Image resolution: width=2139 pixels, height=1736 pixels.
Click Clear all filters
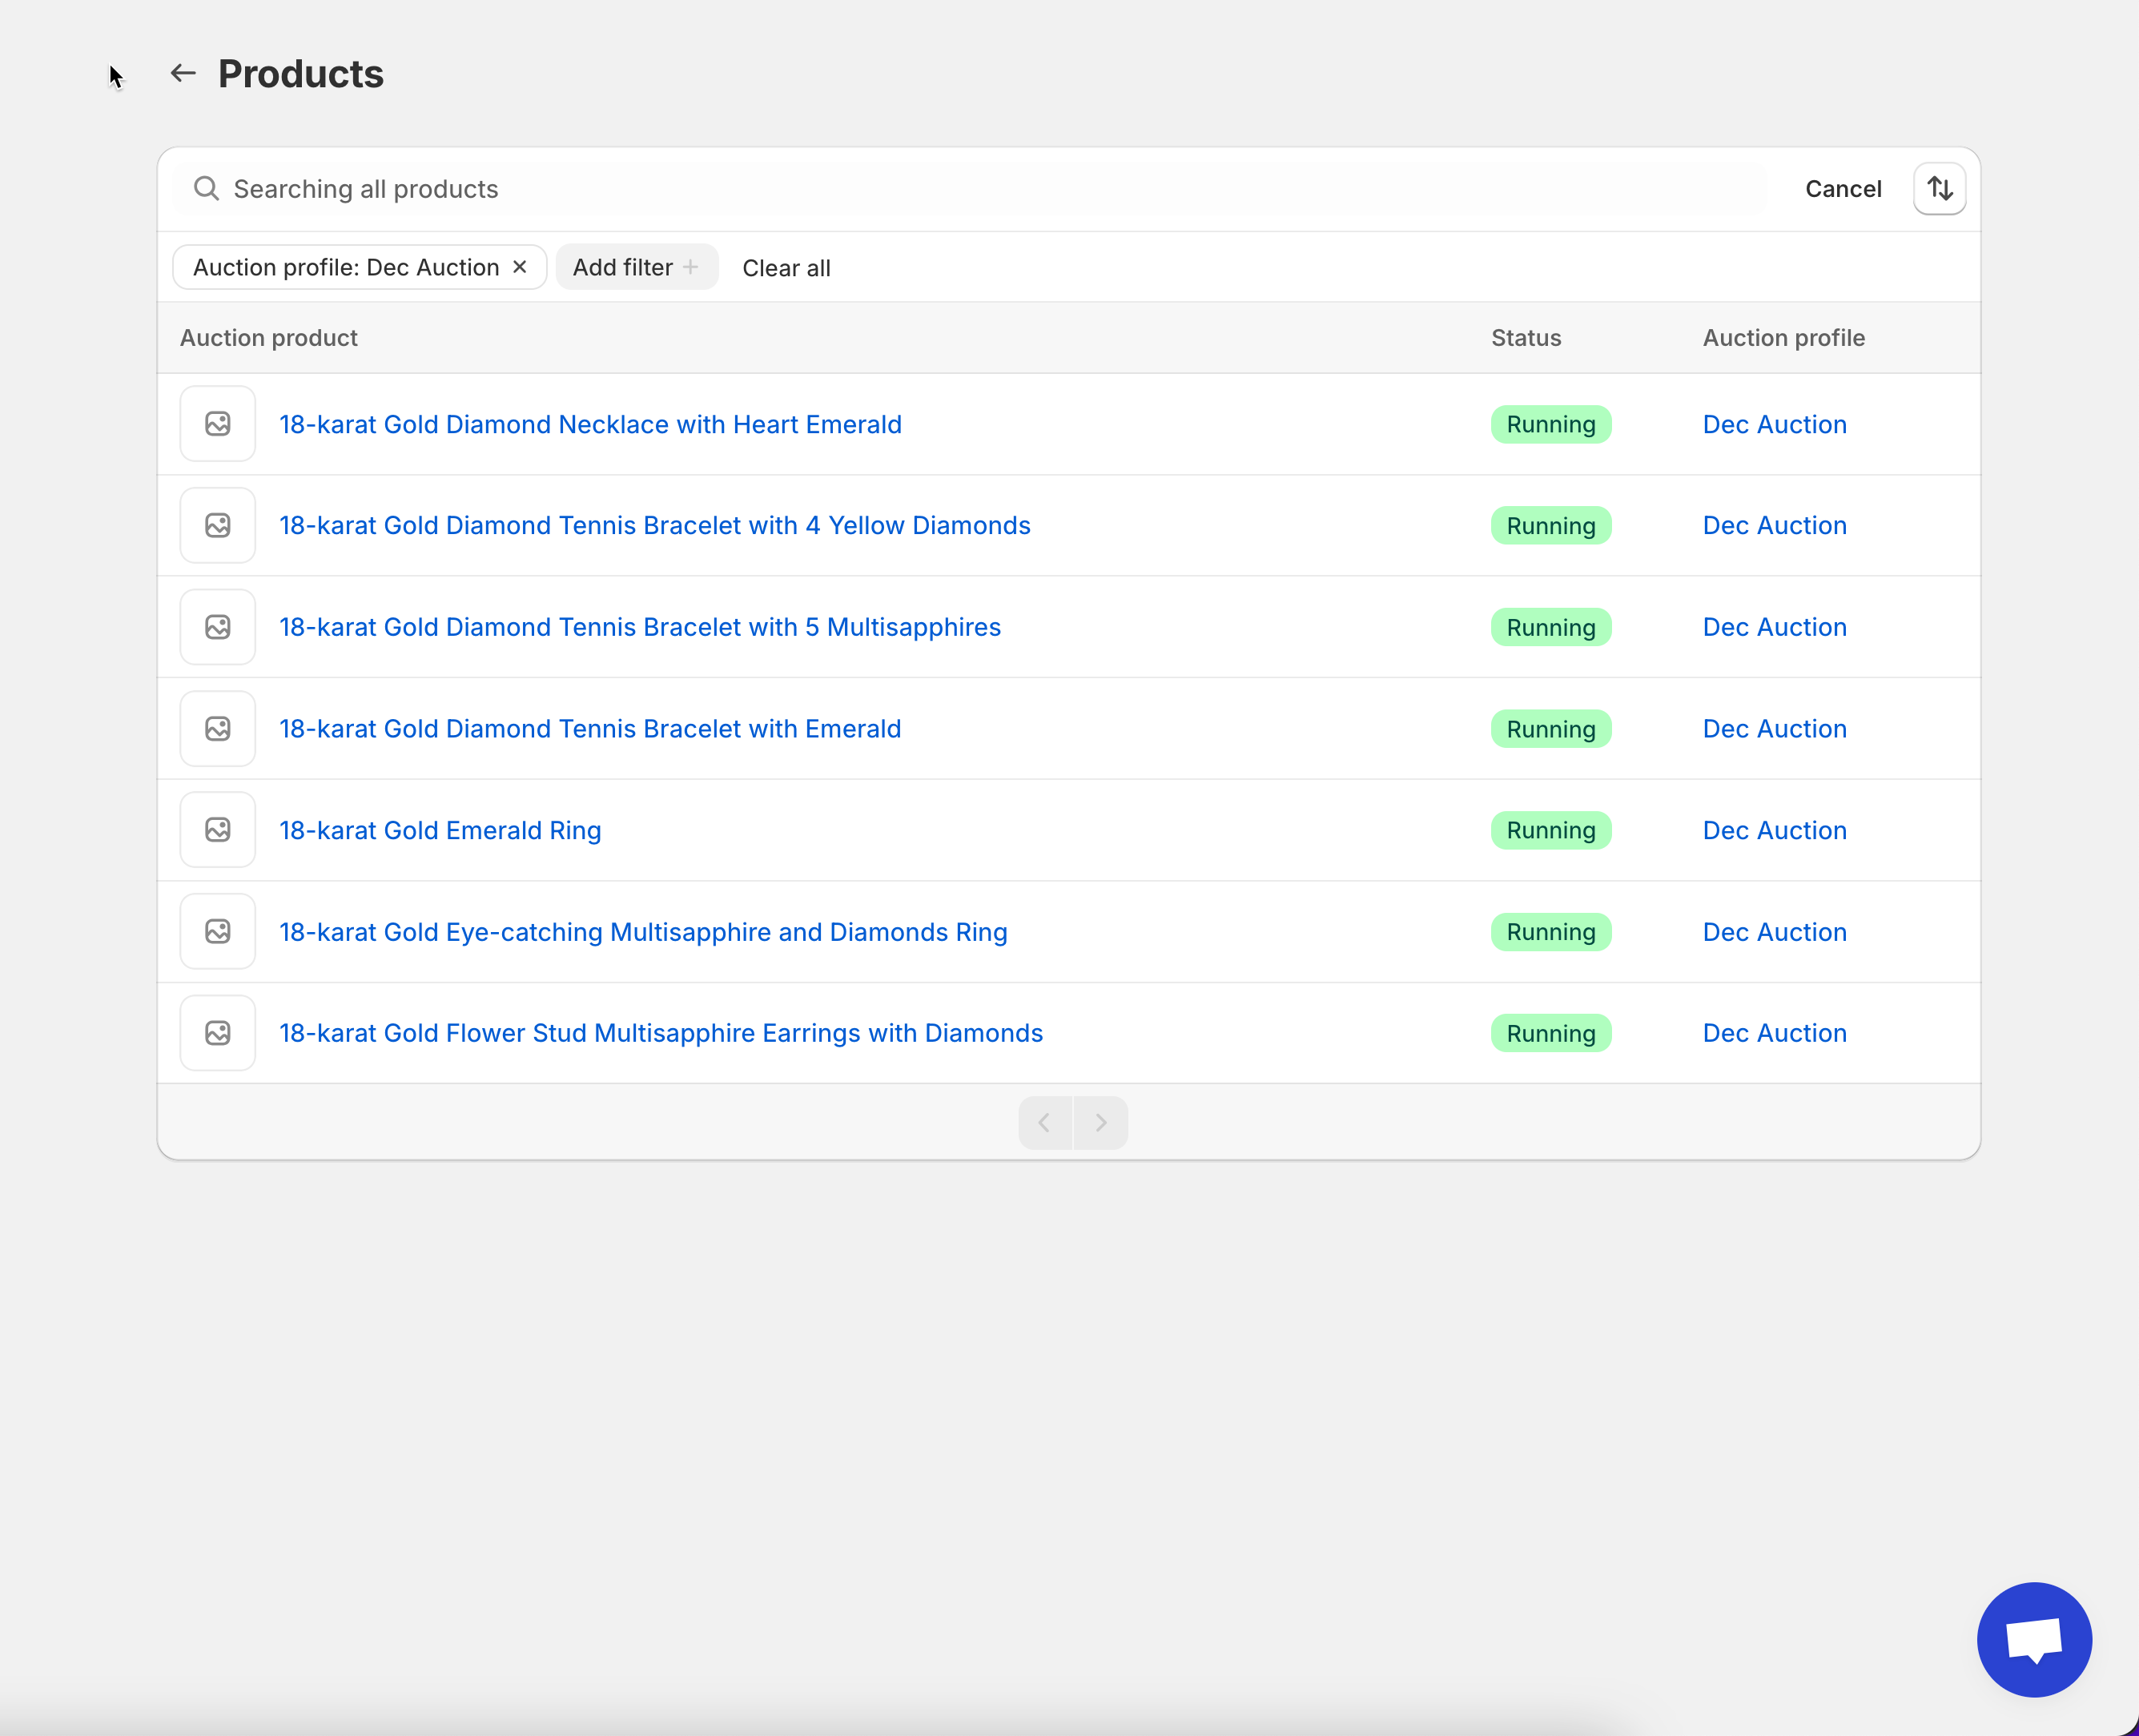point(786,268)
